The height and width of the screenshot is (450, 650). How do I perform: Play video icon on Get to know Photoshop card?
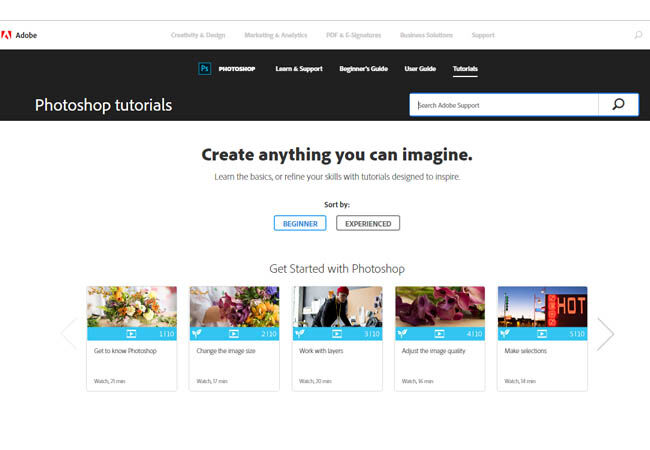coord(131,334)
